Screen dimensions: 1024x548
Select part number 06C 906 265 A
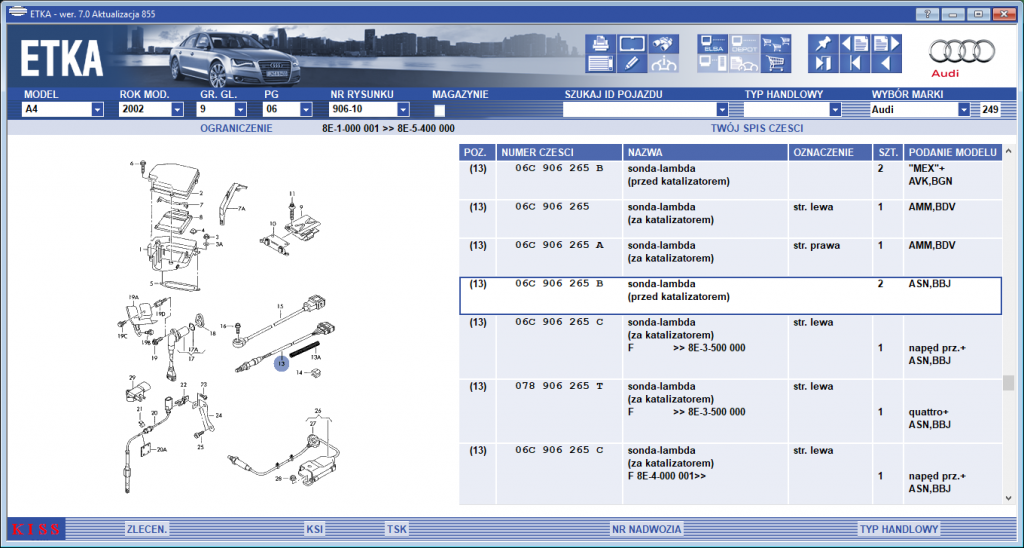(x=559, y=246)
